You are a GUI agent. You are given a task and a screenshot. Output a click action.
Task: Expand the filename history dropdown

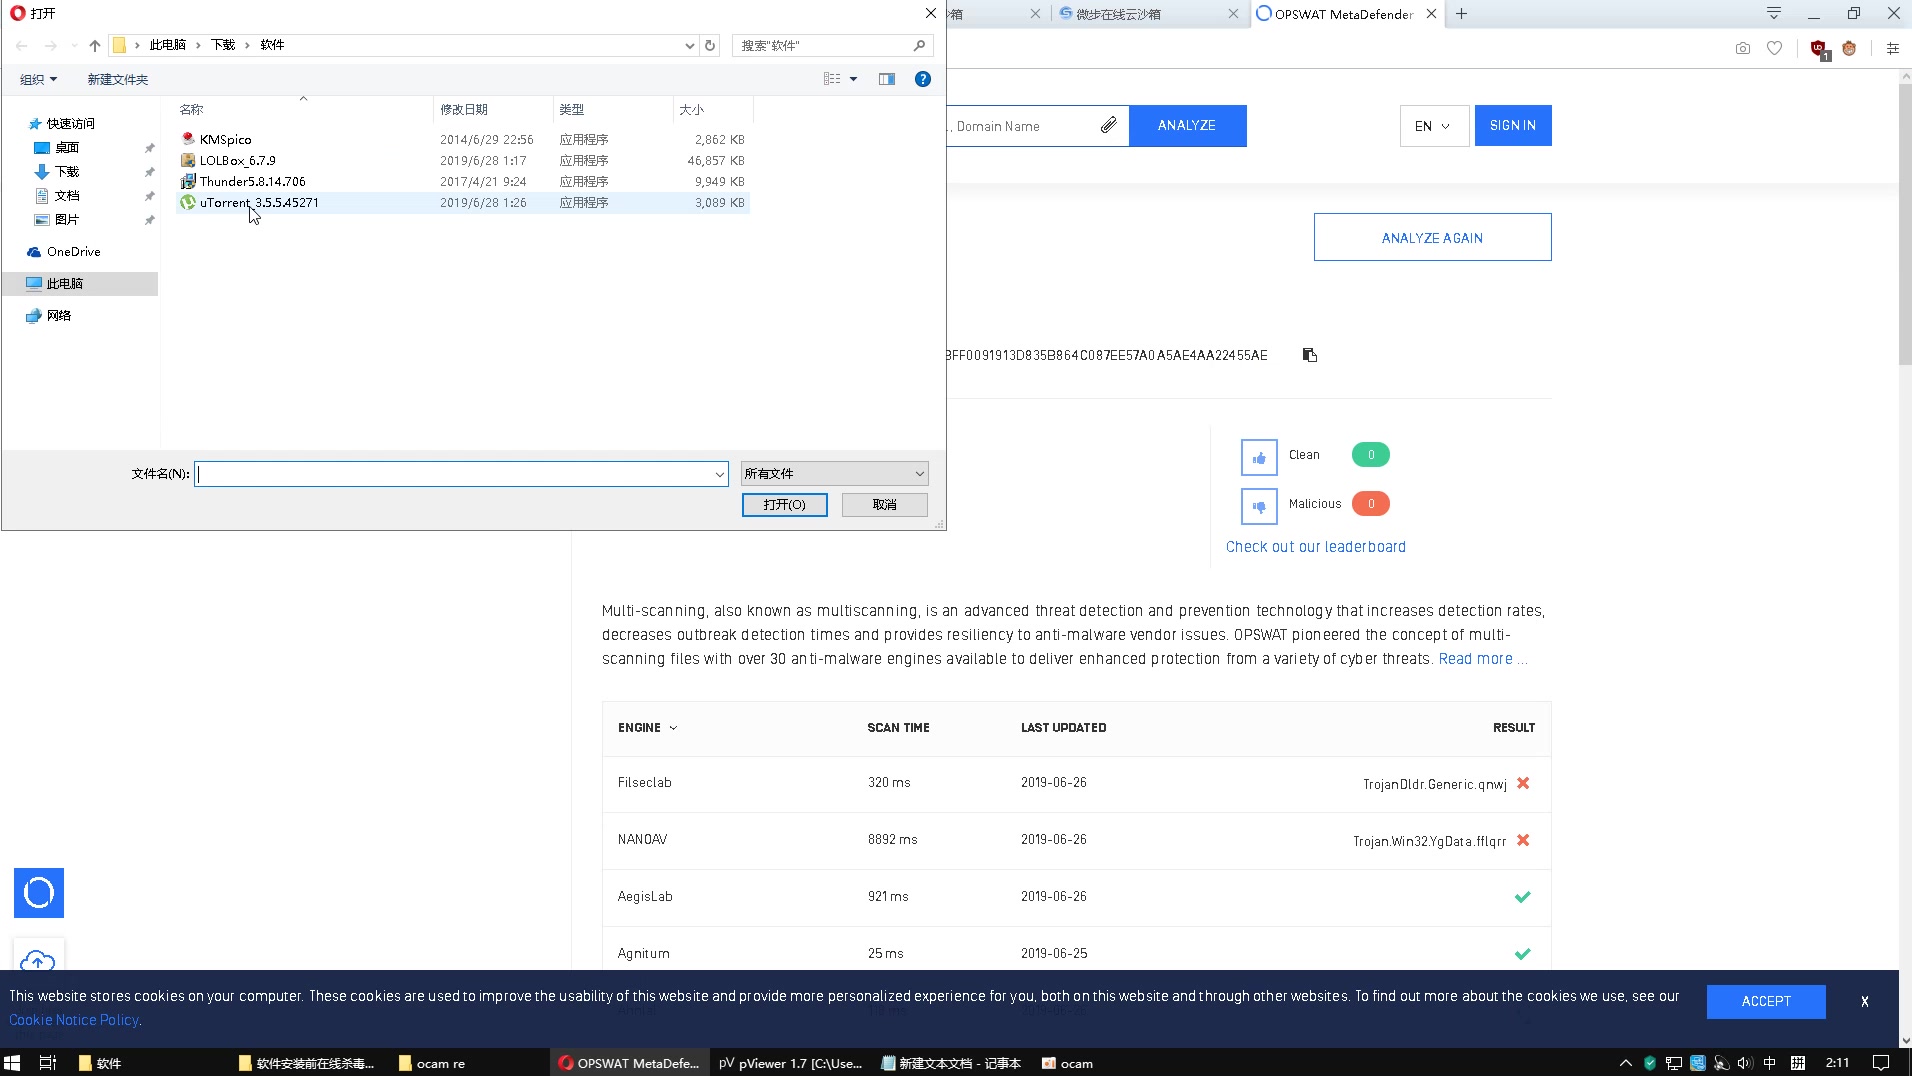(720, 474)
